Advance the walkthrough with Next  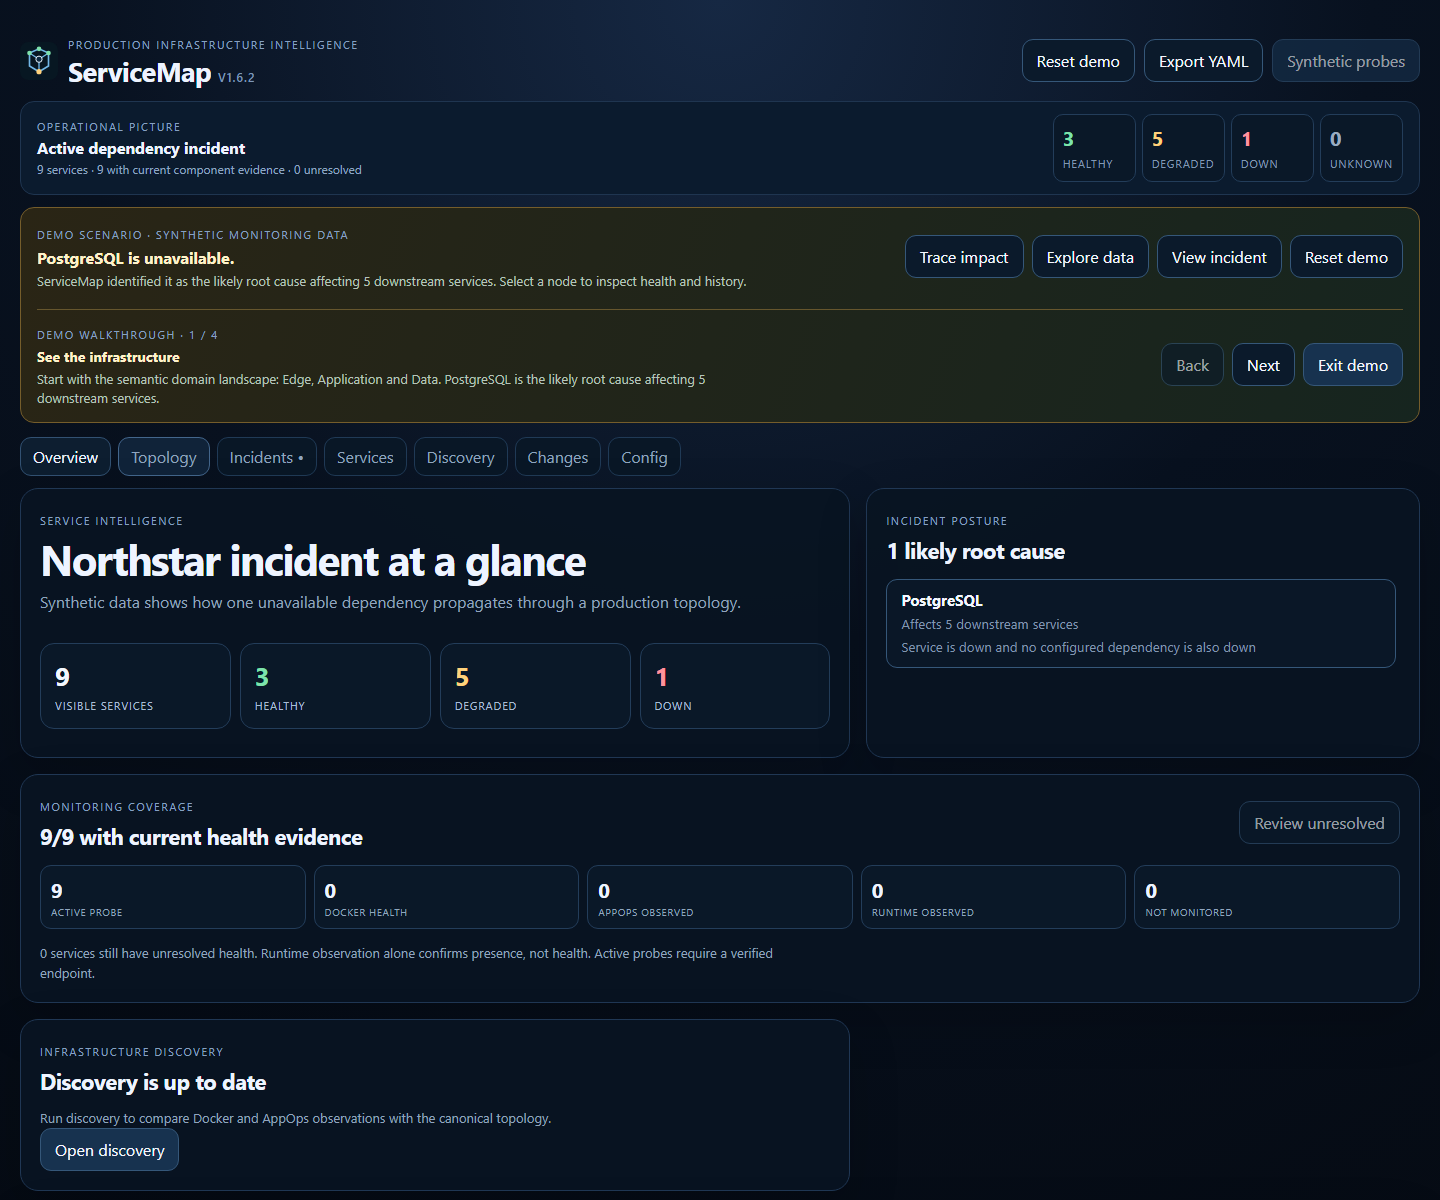pyautogui.click(x=1263, y=365)
